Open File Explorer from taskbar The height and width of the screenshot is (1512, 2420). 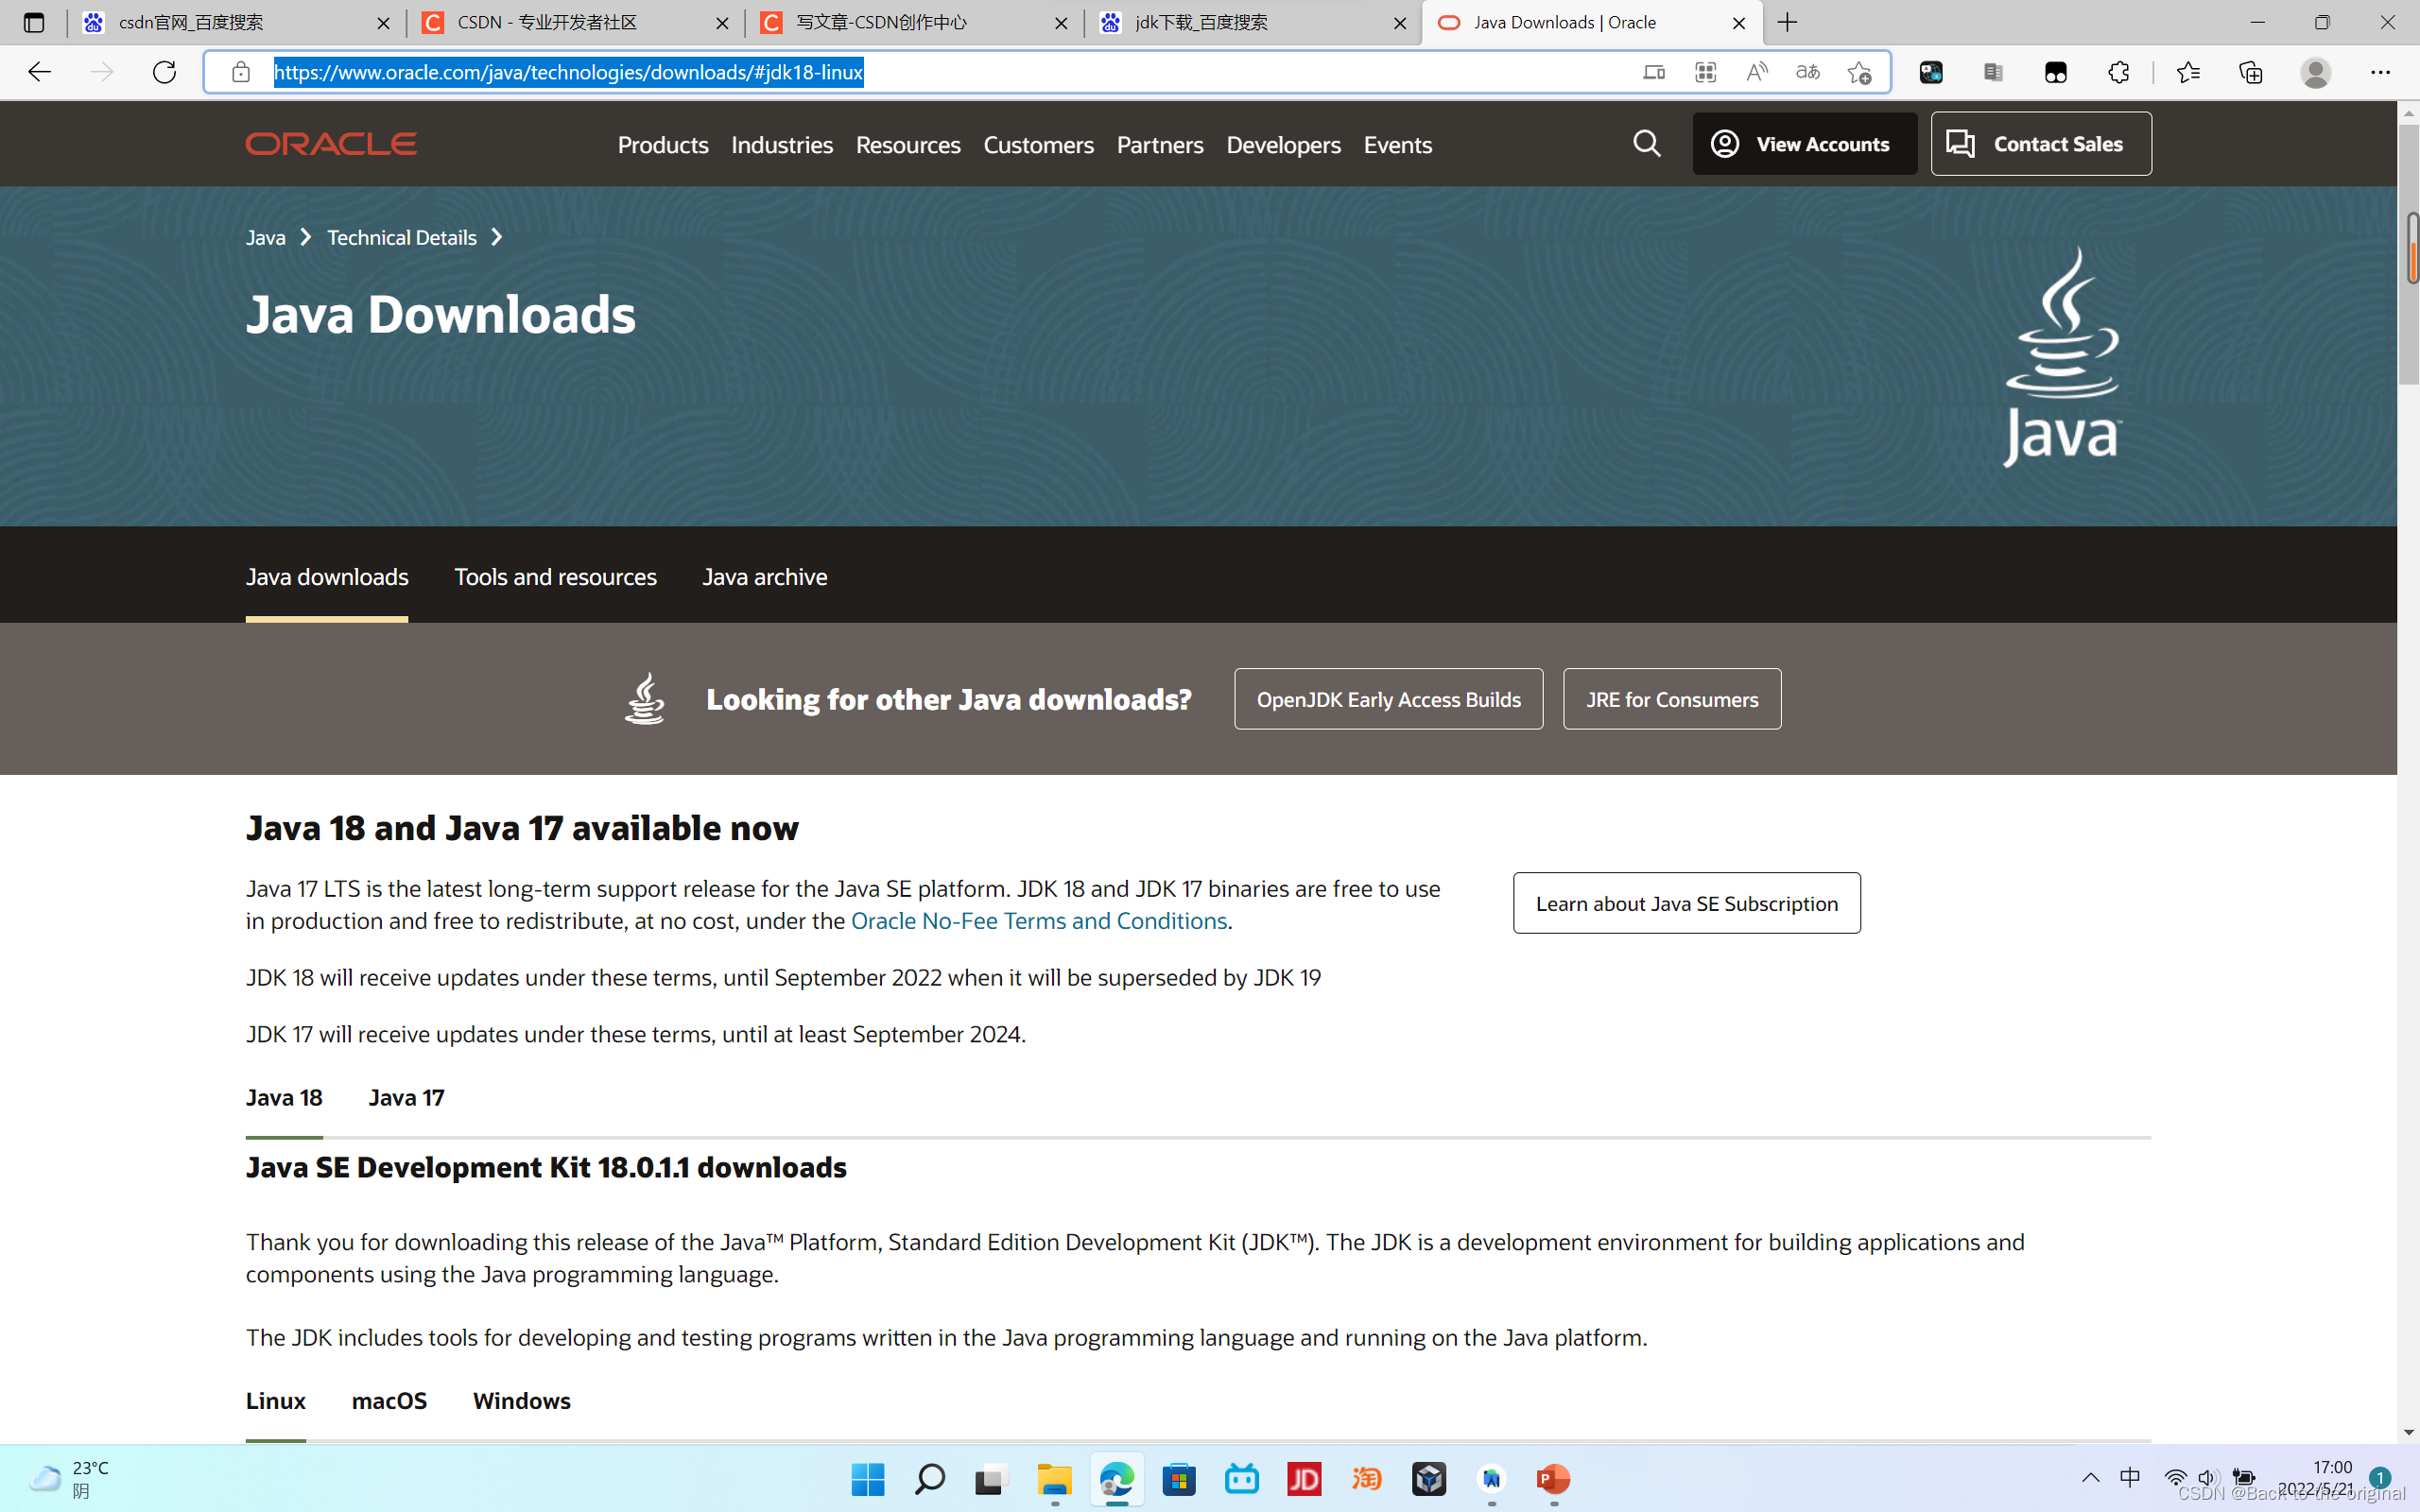point(1055,1479)
